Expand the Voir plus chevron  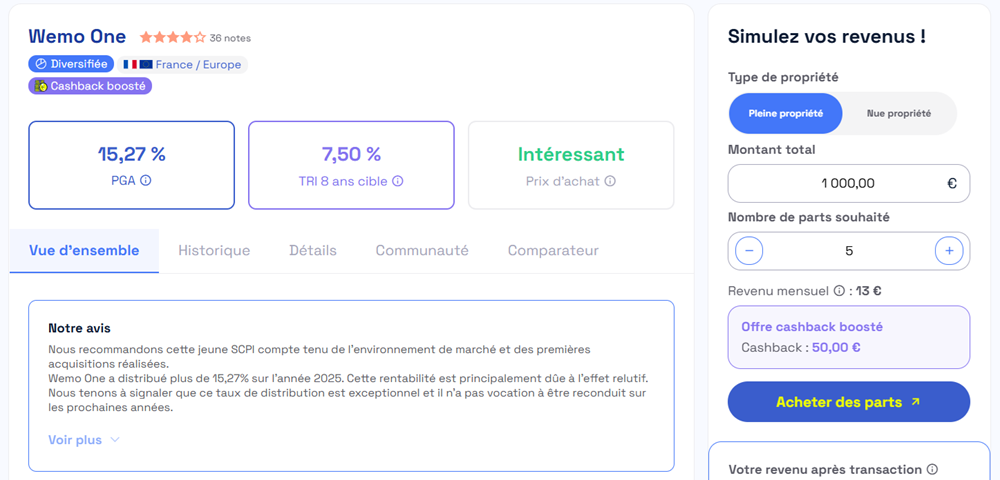tap(115, 440)
